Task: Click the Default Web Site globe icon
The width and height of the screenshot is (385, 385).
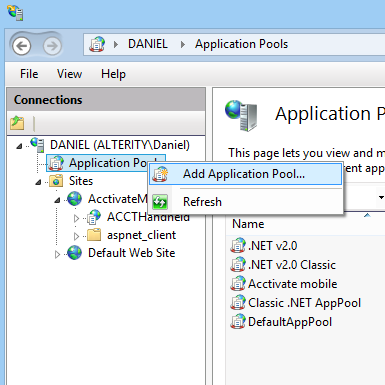Action: click(74, 253)
